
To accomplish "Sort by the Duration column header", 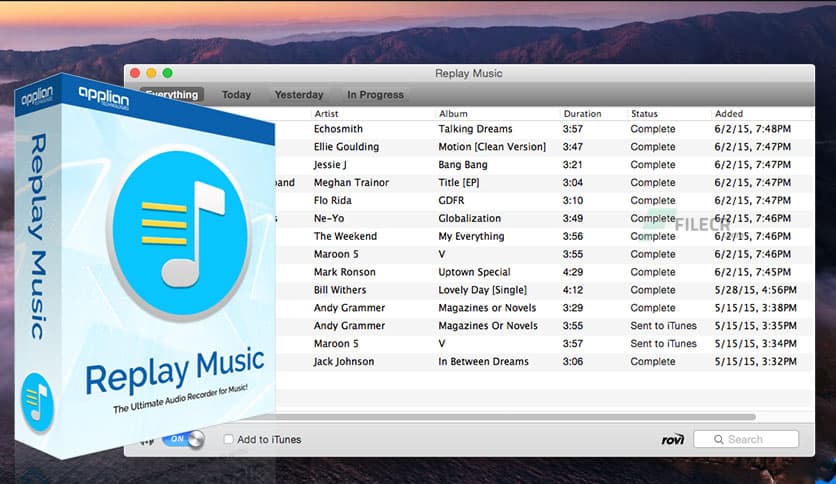I will click(582, 114).
